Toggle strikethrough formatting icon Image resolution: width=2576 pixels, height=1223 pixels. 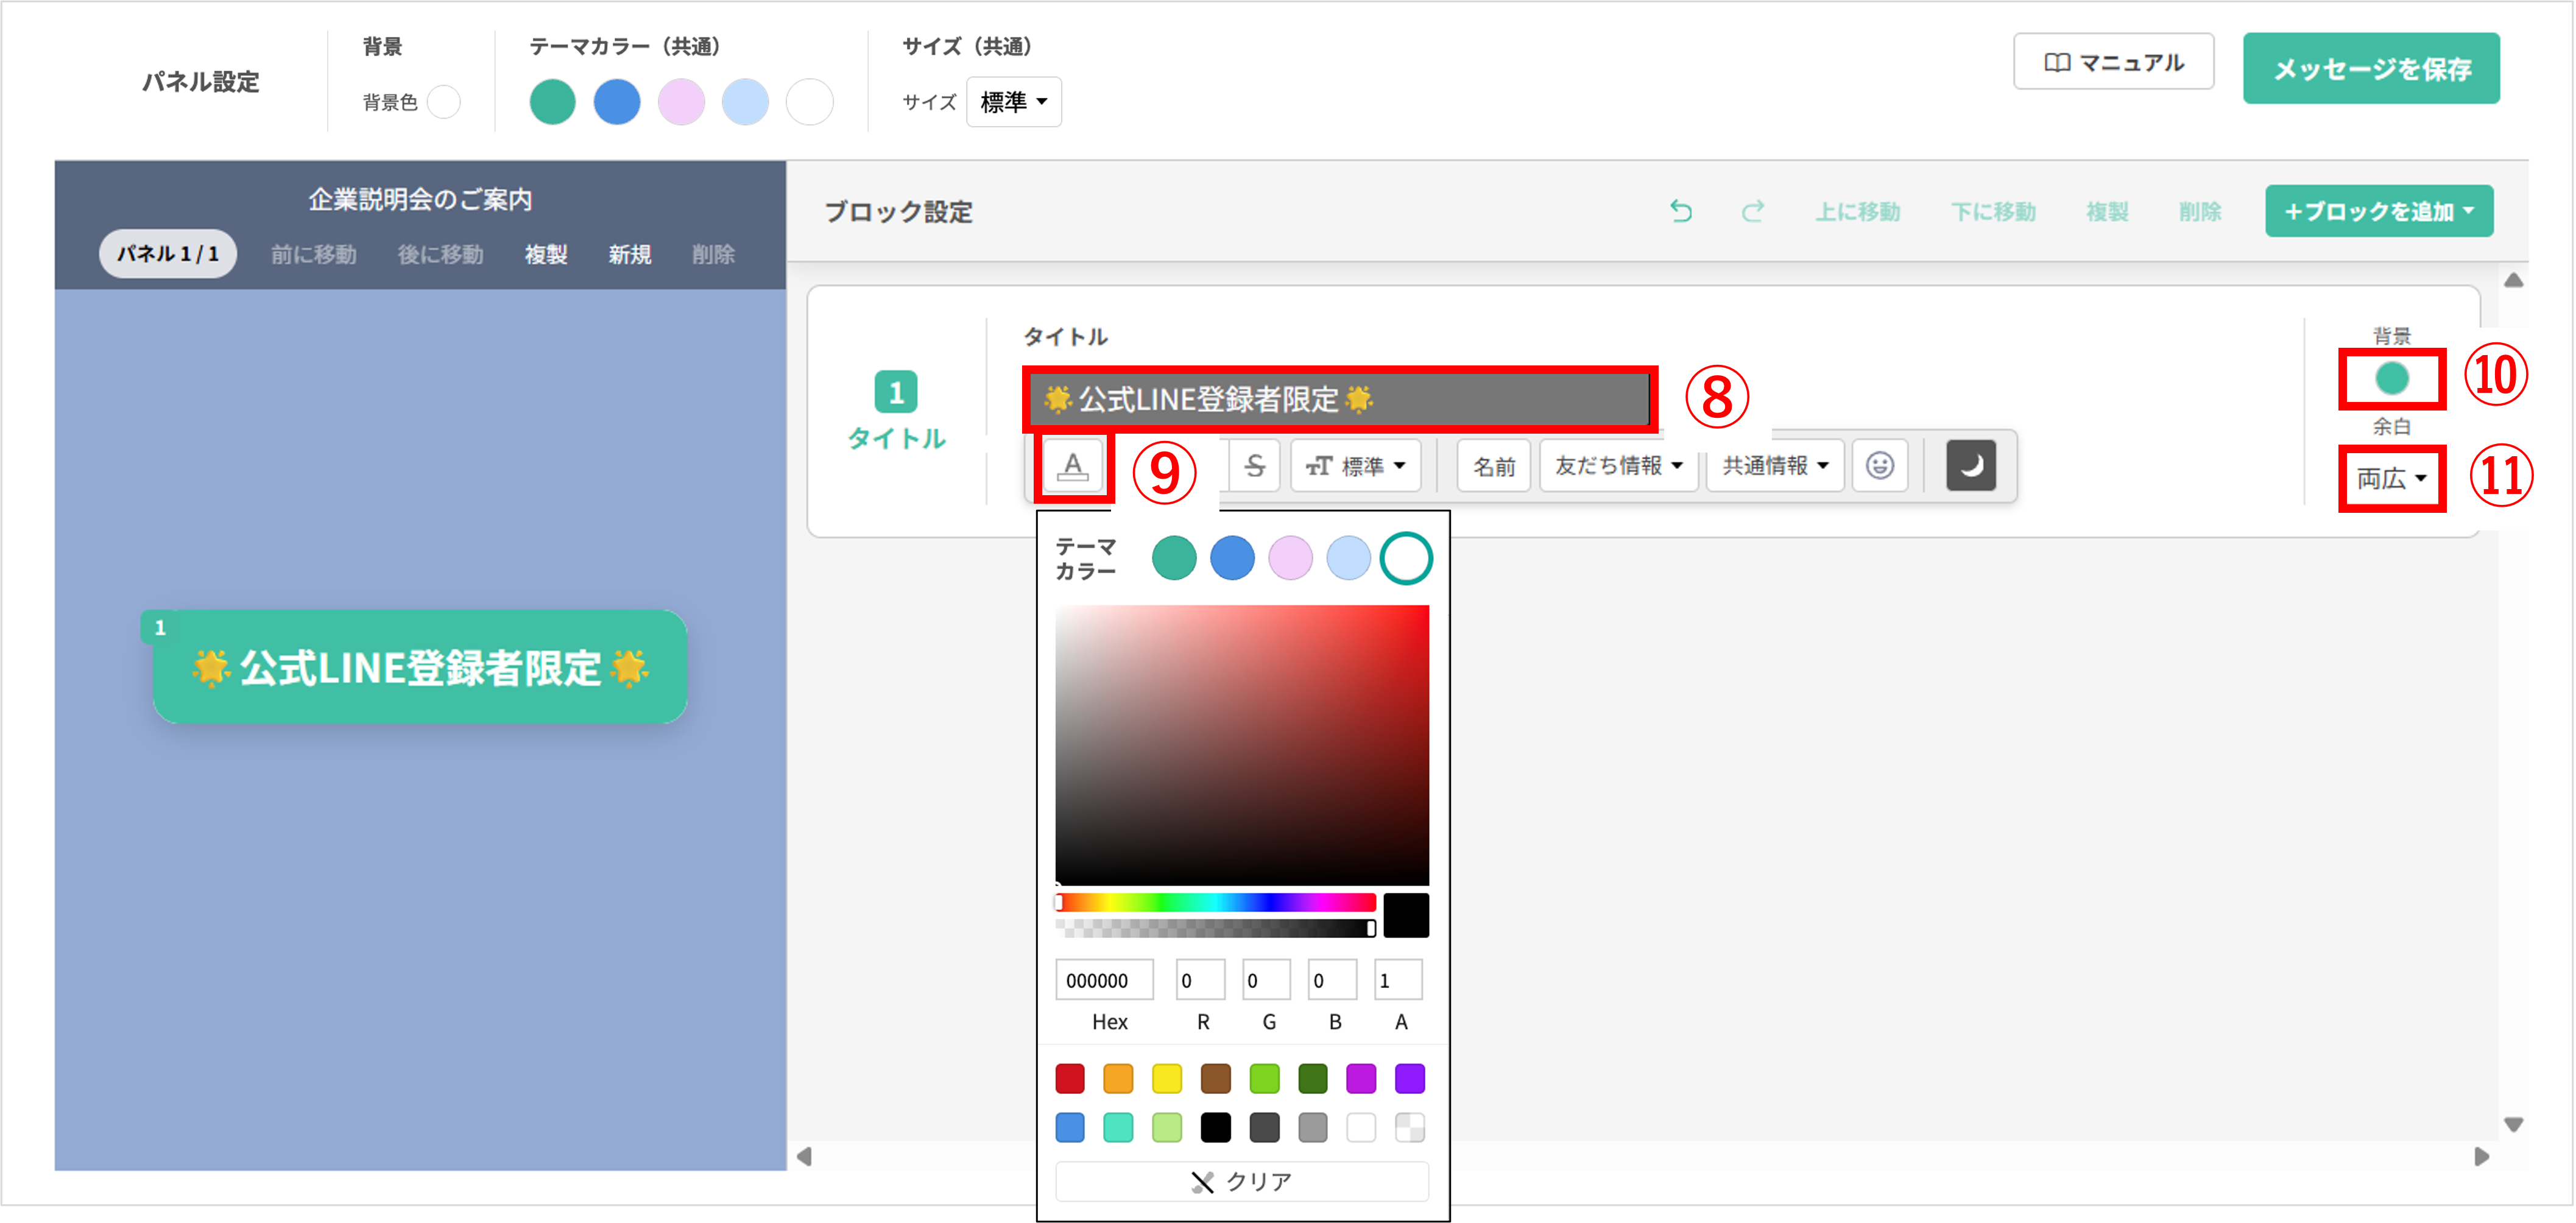pos(1254,466)
